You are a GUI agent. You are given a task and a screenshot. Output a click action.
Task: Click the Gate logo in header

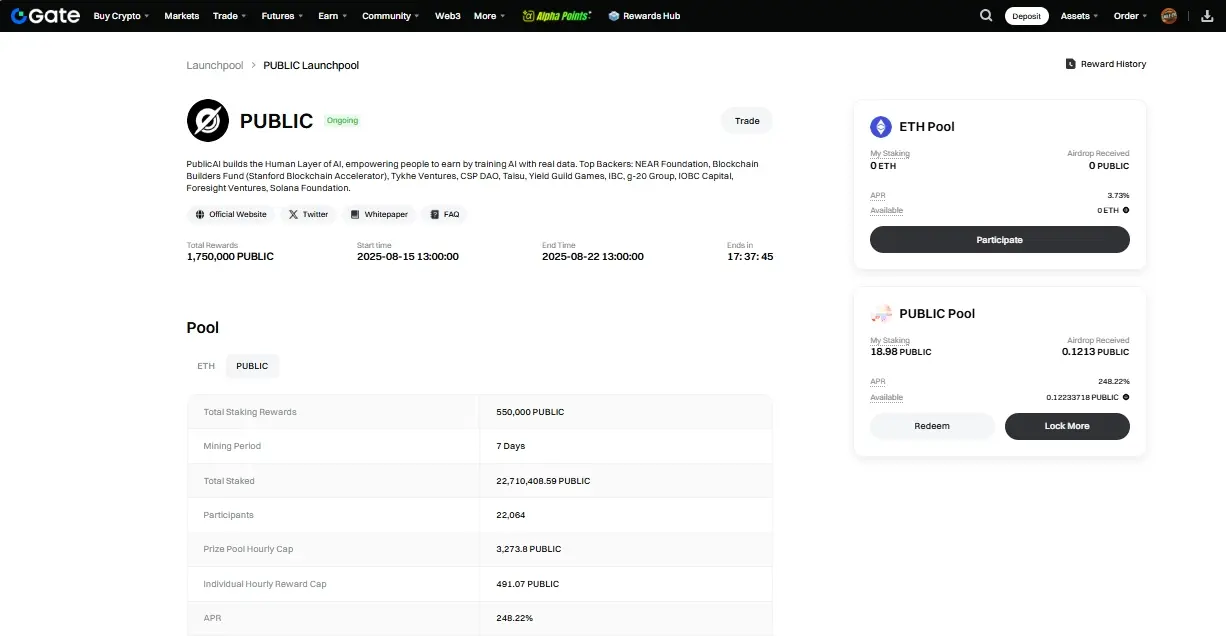45,16
